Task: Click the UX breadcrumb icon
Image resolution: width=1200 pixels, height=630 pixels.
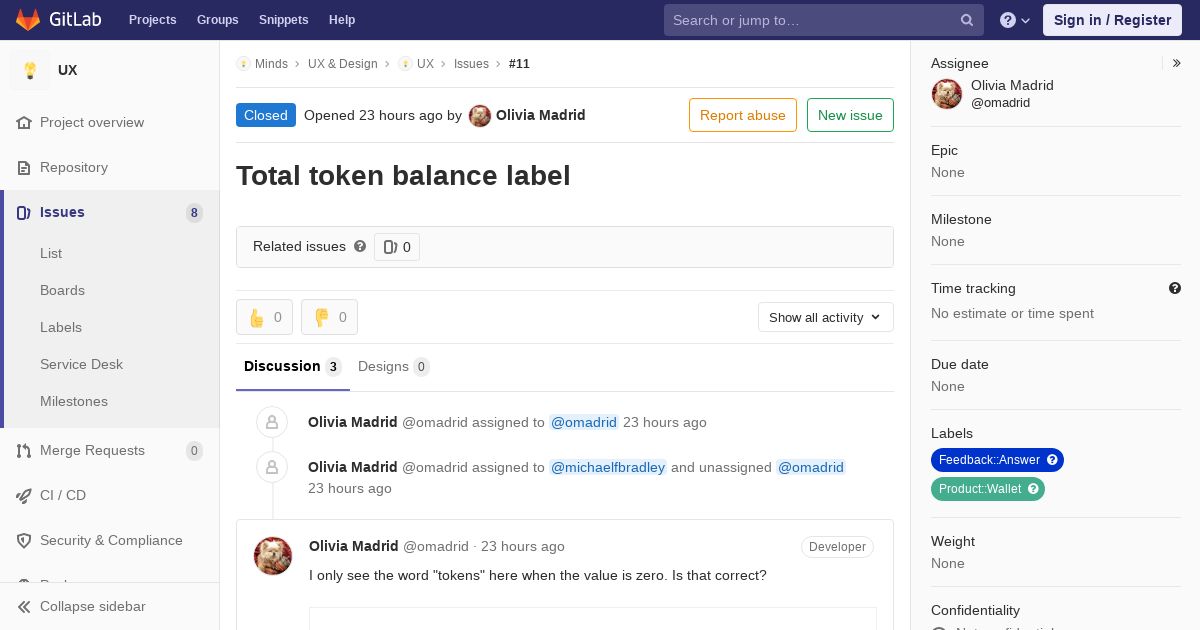Action: click(x=405, y=64)
